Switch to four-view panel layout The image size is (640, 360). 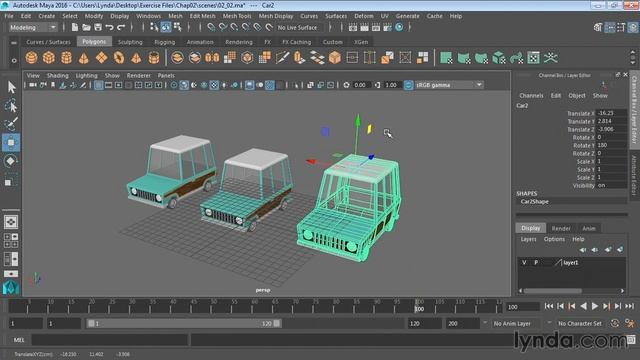pos(11,240)
